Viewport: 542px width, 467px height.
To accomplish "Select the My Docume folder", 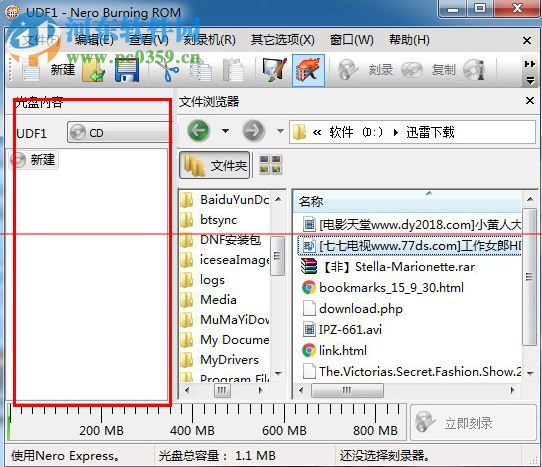I will 225,340.
